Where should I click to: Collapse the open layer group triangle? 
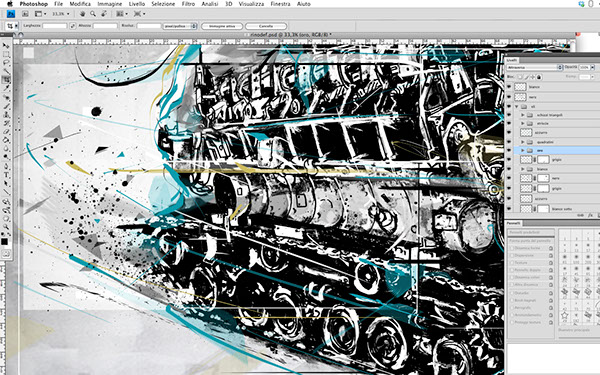(x=517, y=107)
